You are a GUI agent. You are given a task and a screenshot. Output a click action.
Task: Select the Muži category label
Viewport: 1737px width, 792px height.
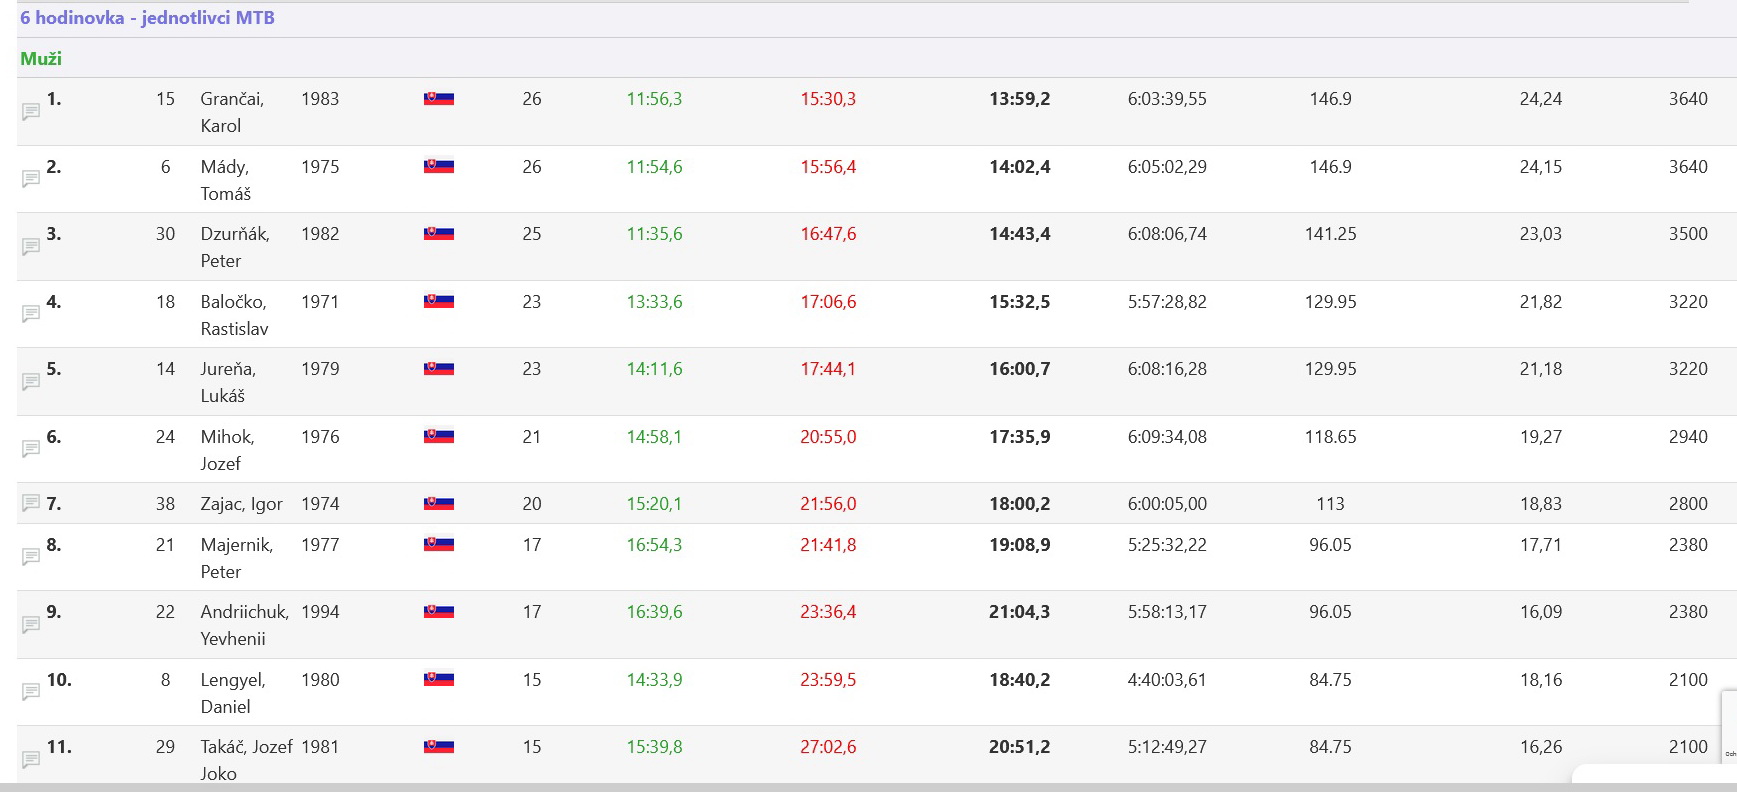[41, 59]
